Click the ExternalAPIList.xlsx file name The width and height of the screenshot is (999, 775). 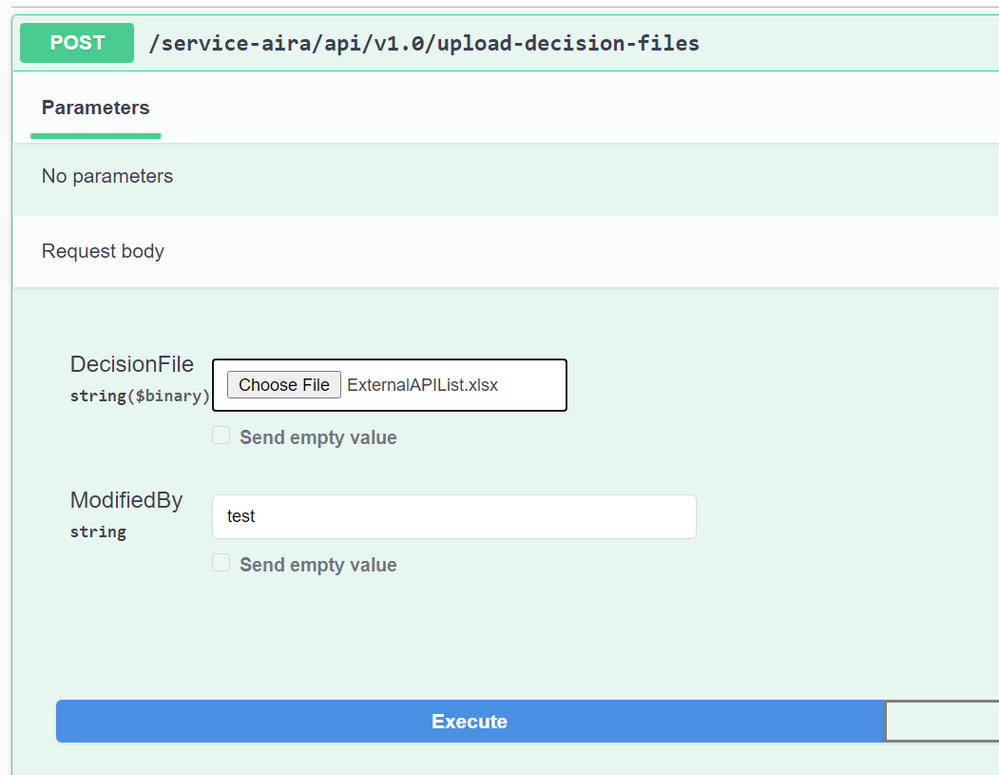click(422, 385)
